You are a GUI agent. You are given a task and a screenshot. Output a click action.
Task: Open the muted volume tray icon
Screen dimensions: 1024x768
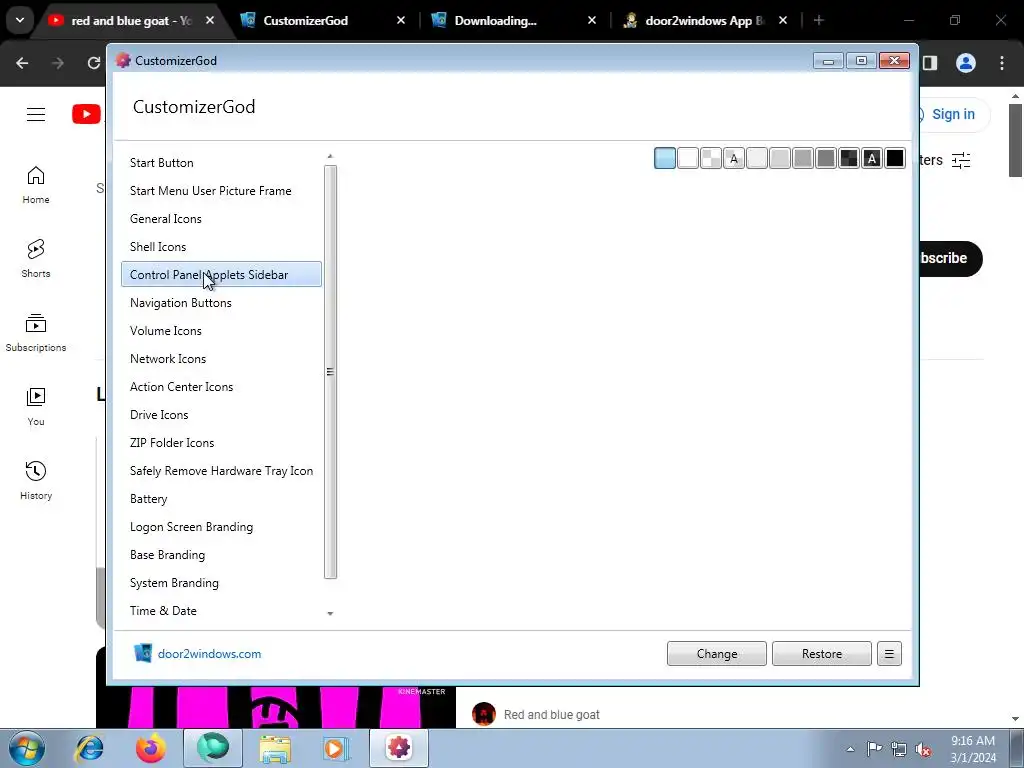pyautogui.click(x=923, y=749)
